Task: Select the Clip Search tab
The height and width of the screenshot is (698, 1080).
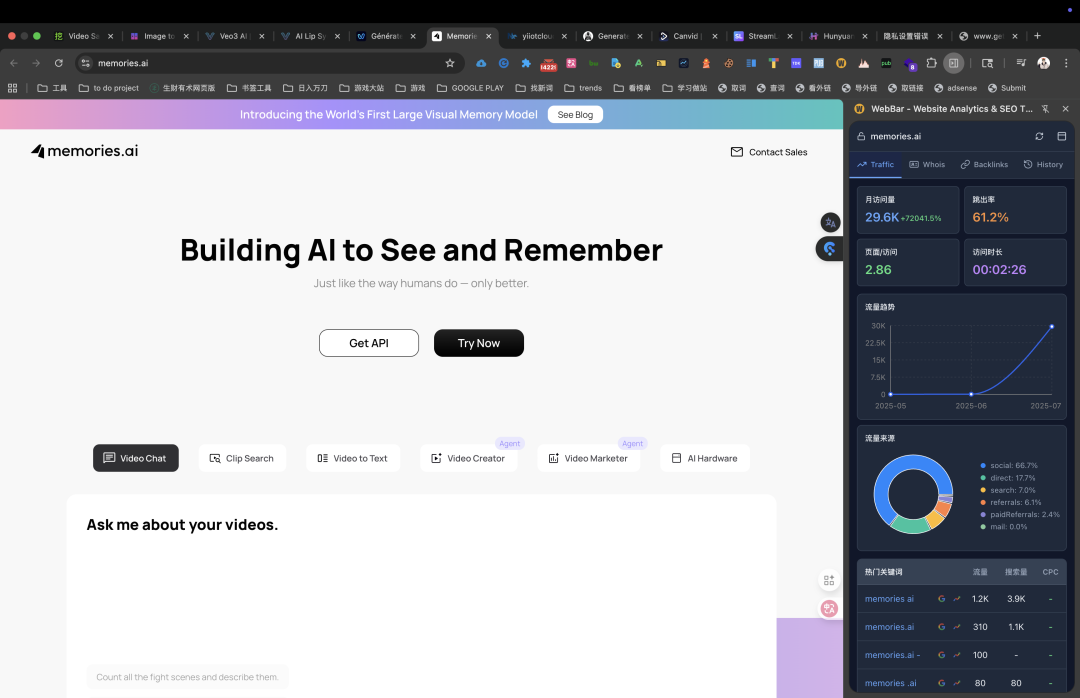Action: [242, 458]
